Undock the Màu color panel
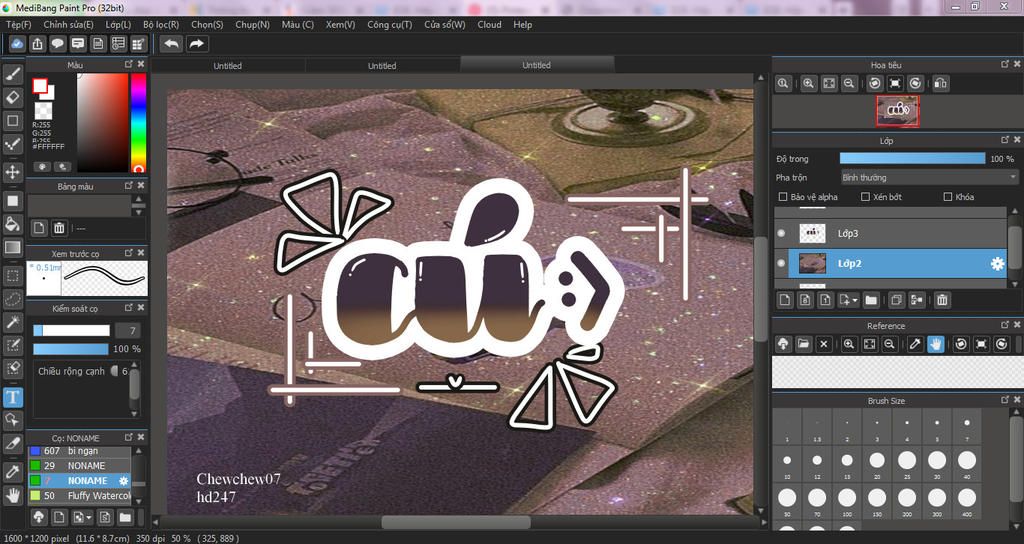This screenshot has width=1024, height=544. (x=129, y=64)
